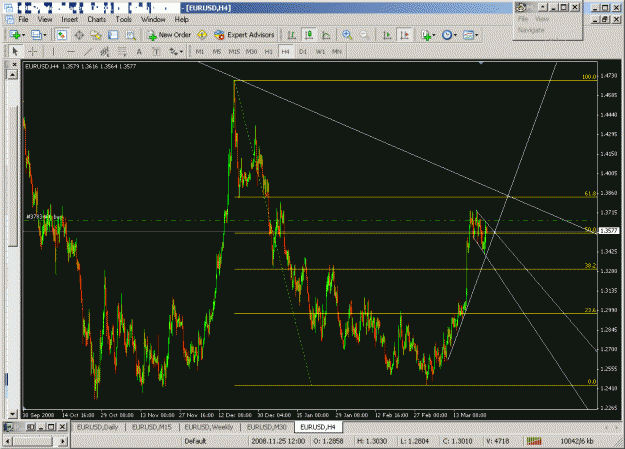Switch timeframe to M1
Image resolution: width=625 pixels, height=449 pixels.
tap(199, 51)
